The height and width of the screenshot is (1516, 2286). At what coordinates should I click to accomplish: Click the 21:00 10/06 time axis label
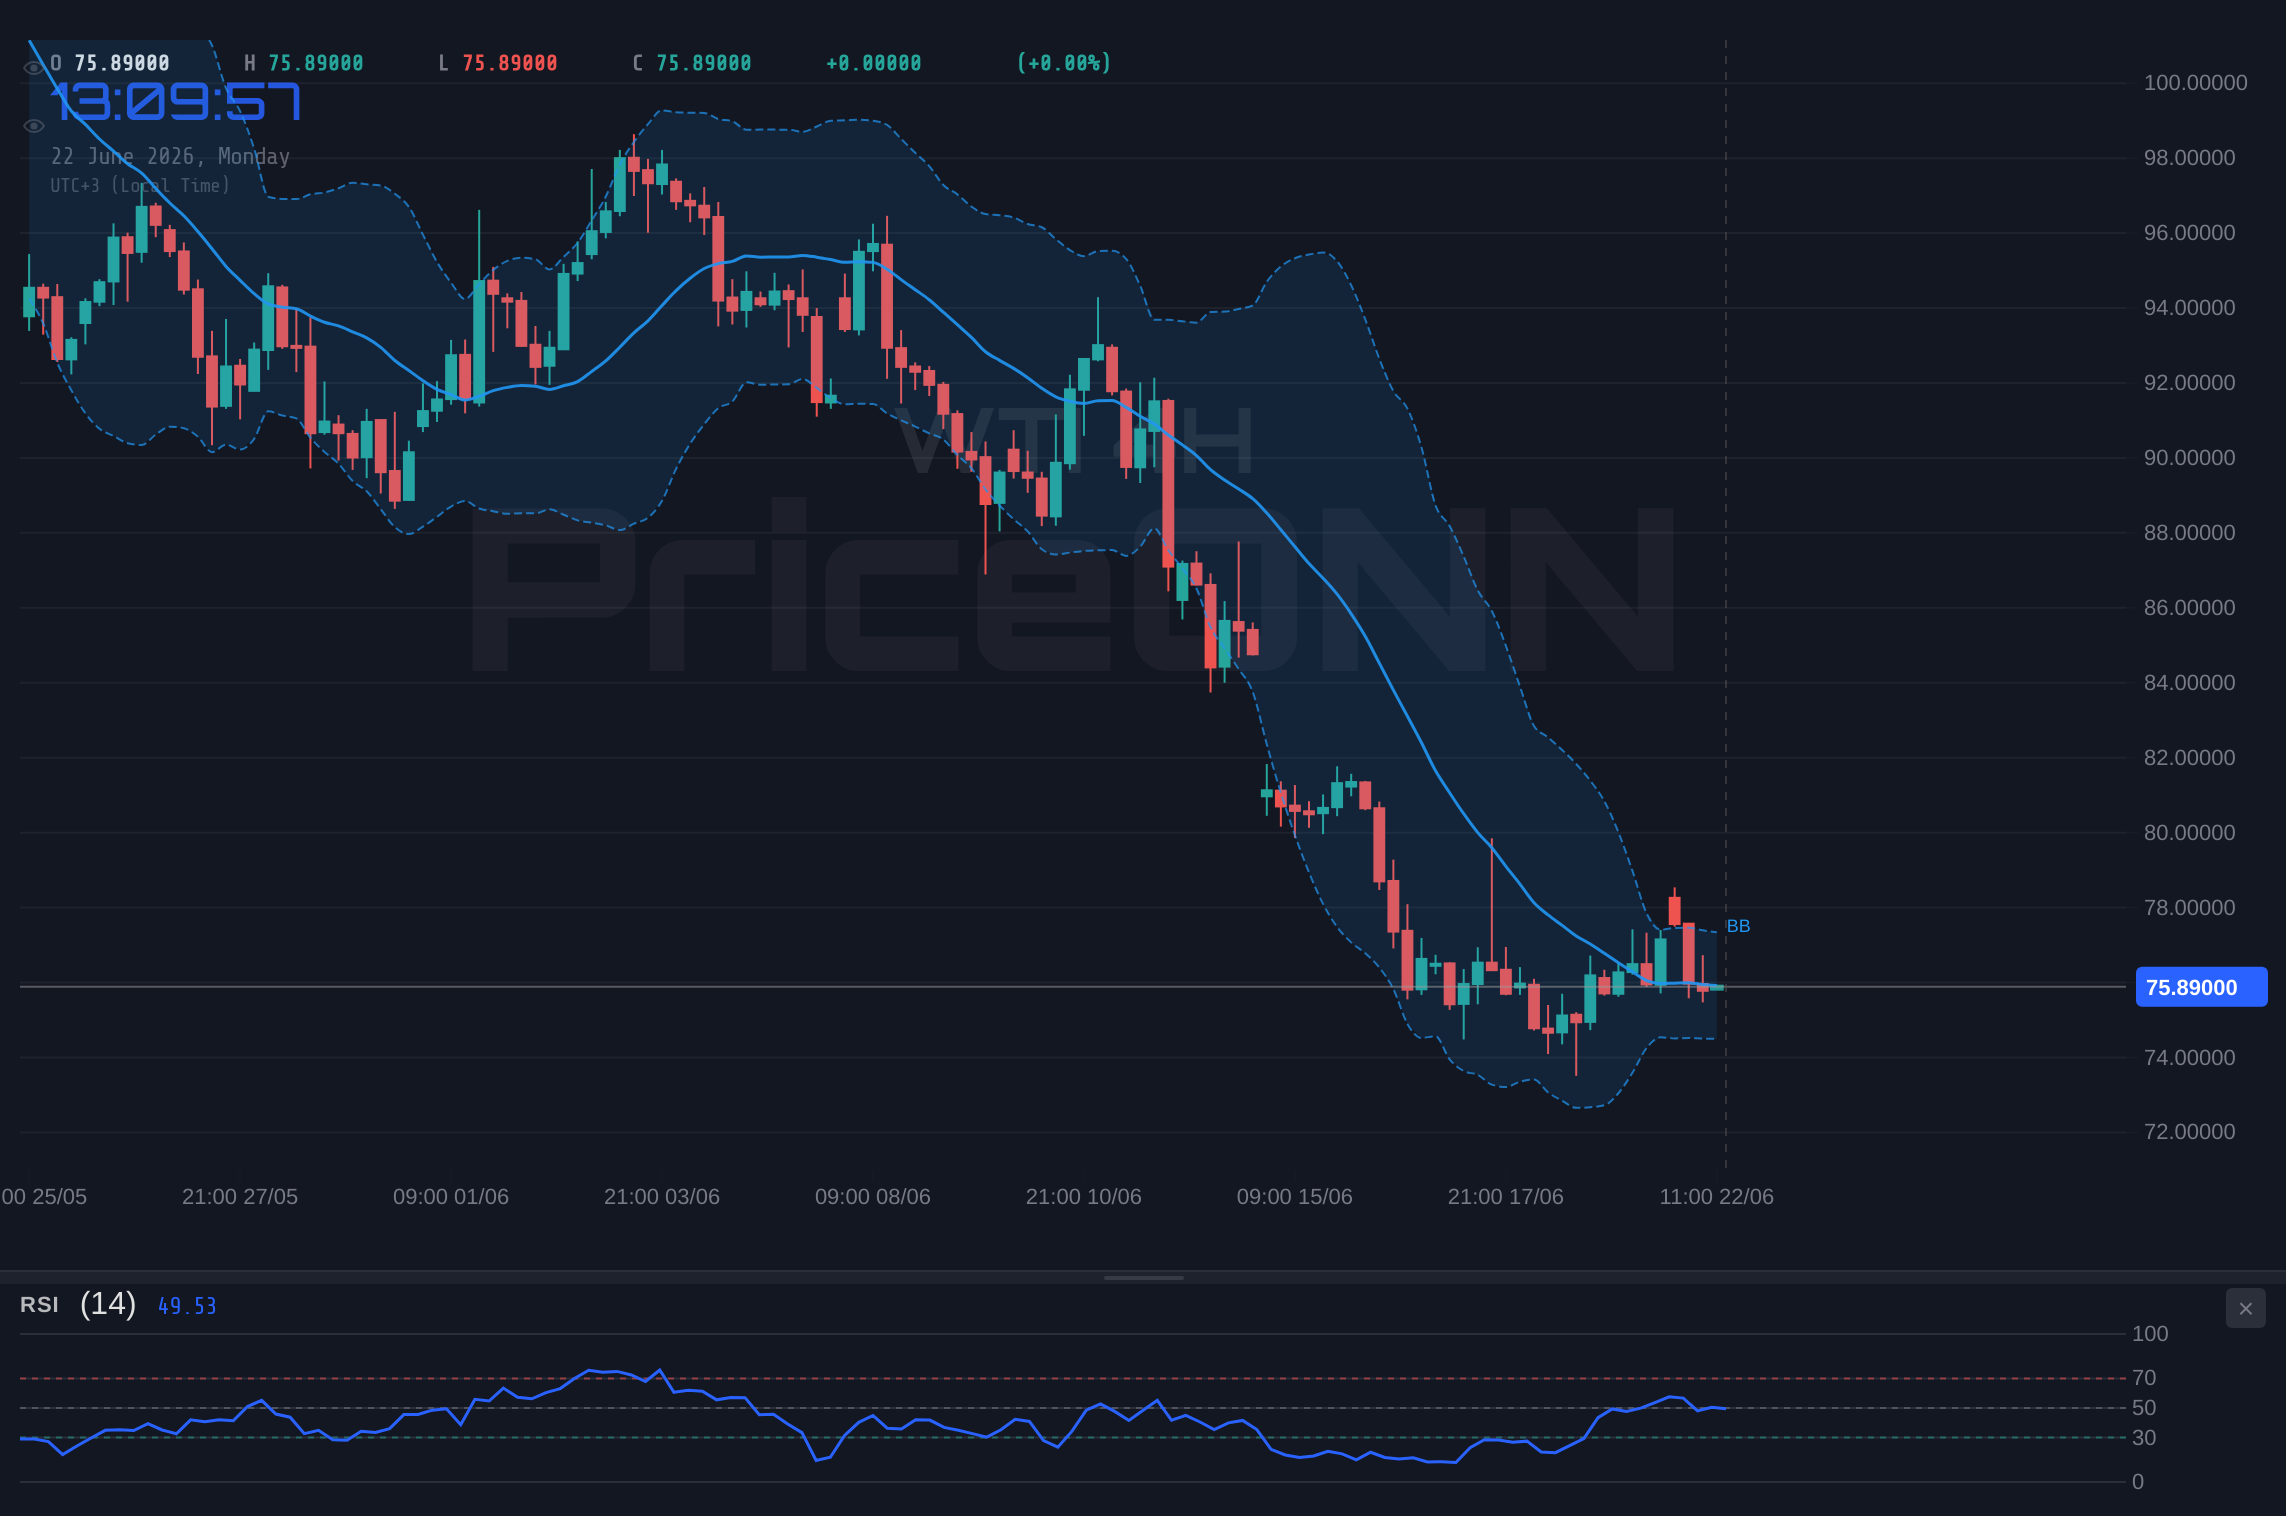click(1084, 1197)
